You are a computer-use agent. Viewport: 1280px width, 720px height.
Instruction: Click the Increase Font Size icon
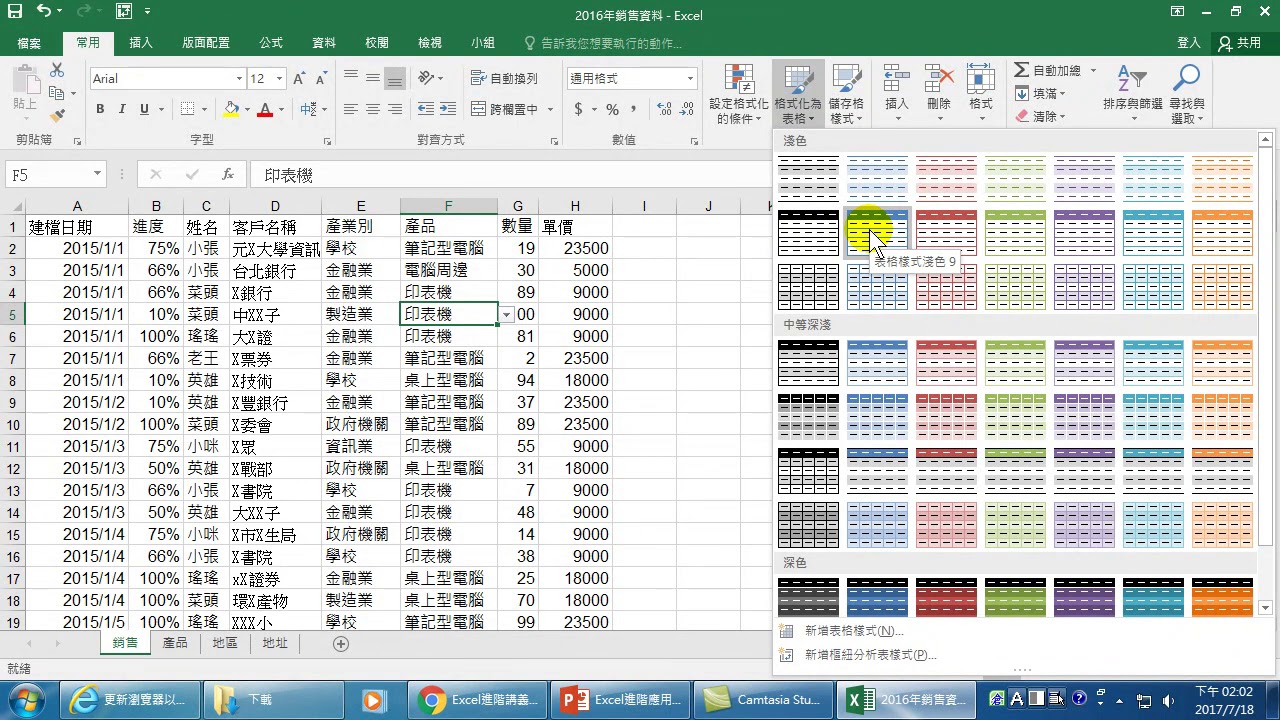pyautogui.click(x=301, y=79)
